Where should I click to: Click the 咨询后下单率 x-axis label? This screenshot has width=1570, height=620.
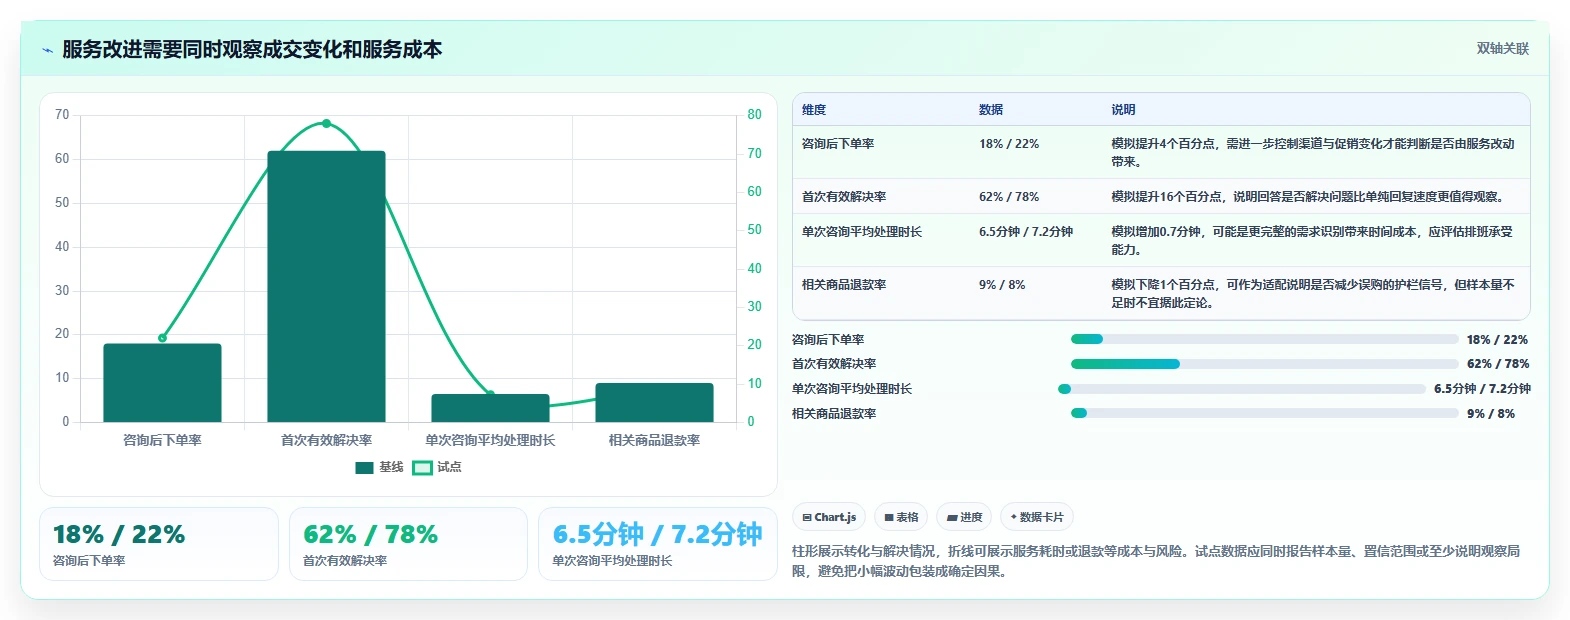[162, 440]
